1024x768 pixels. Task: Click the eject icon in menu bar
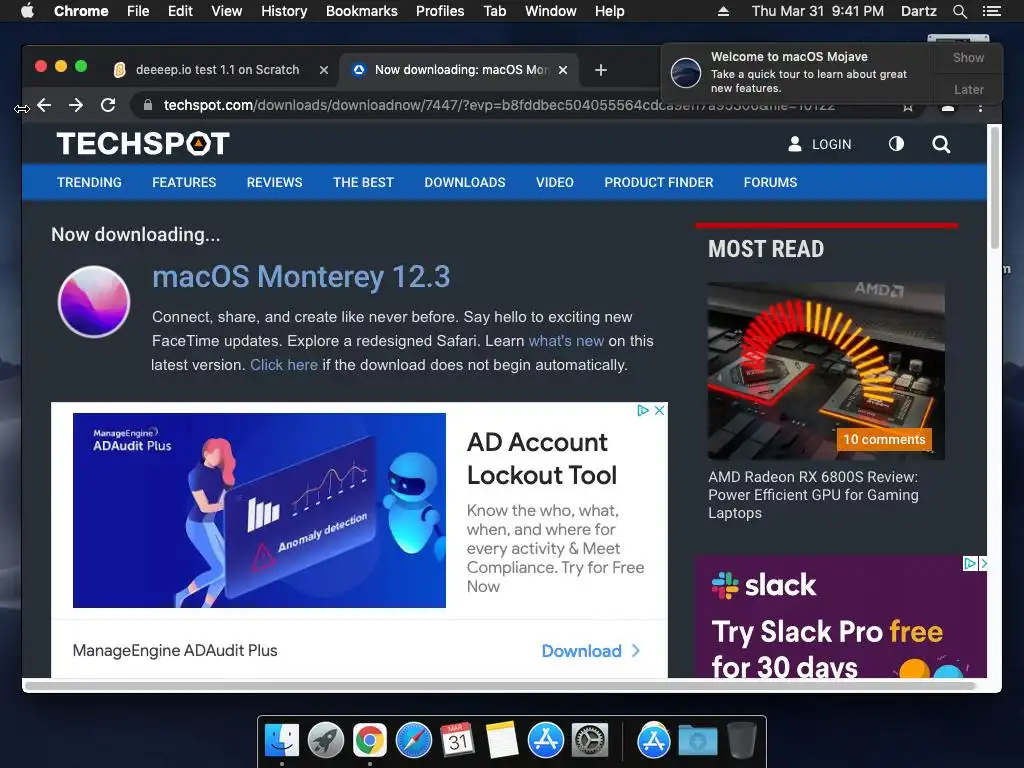coord(724,11)
